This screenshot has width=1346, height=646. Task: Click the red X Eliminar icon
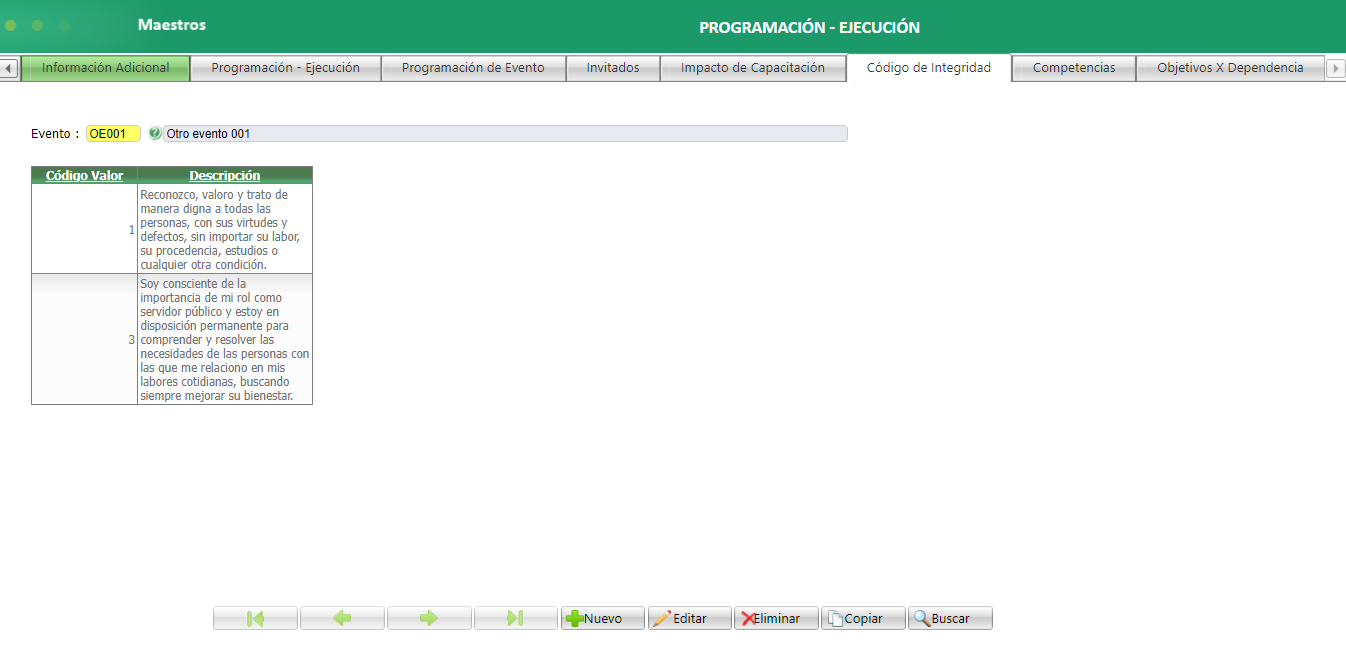coord(748,617)
